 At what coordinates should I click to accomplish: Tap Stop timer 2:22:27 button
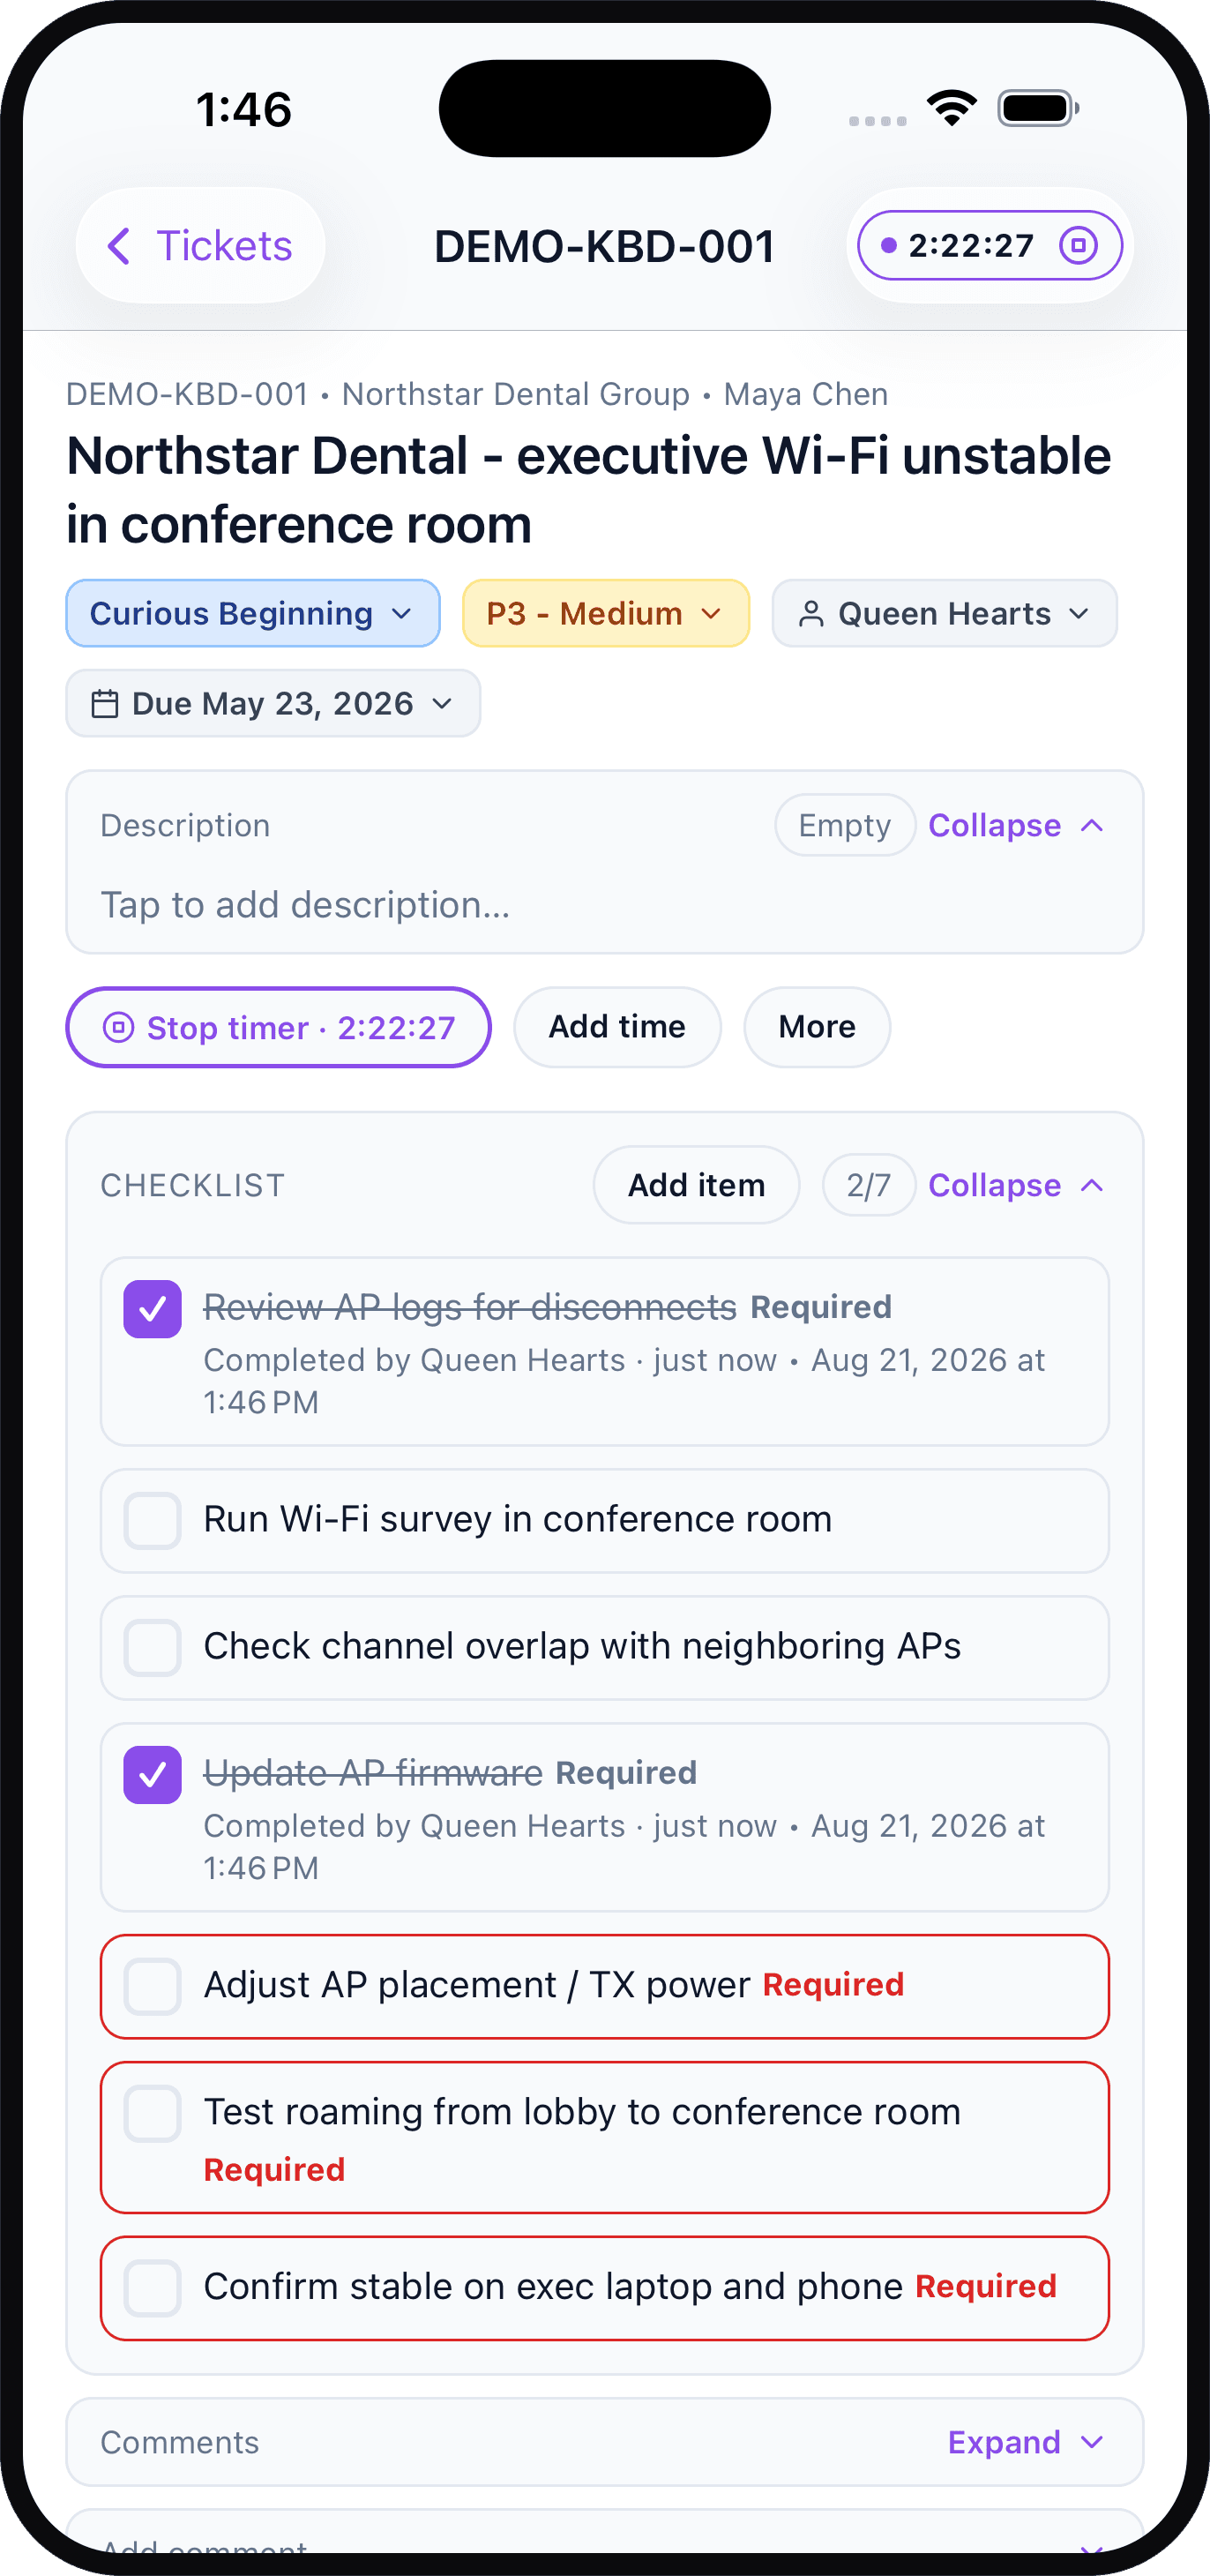click(278, 1027)
